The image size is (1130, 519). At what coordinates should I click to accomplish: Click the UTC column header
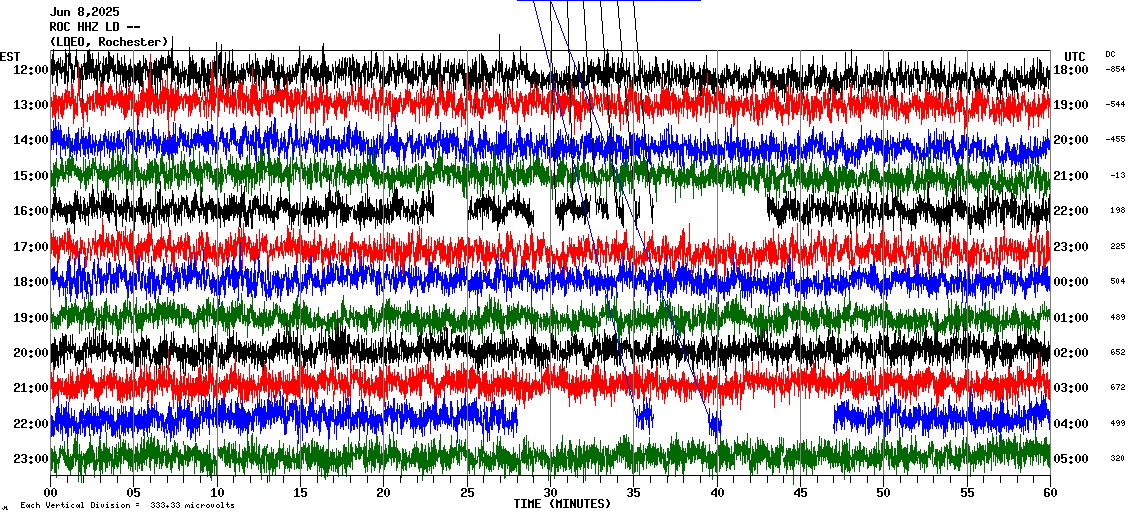[x=1075, y=56]
